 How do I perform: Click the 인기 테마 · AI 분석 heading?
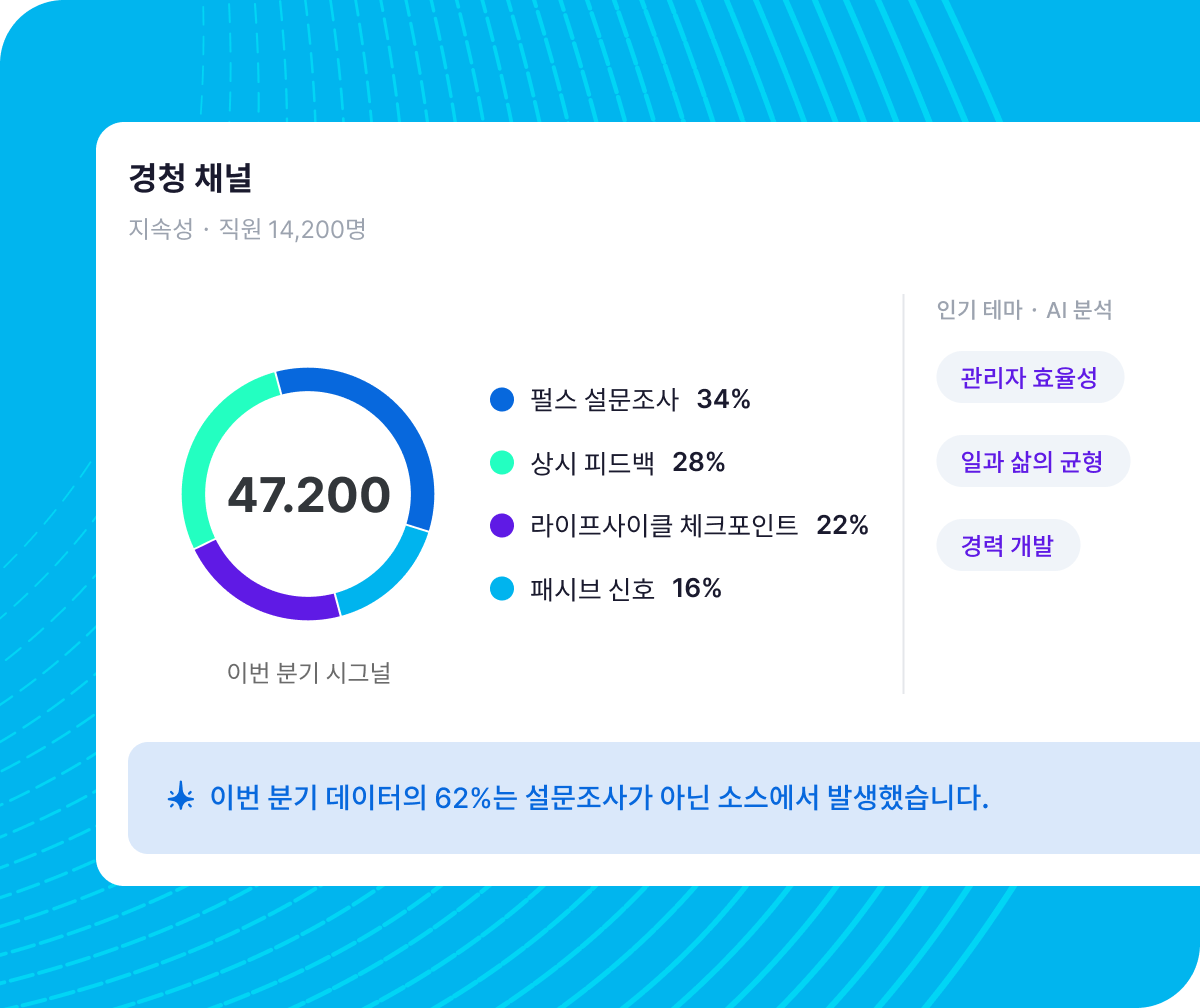point(1024,310)
